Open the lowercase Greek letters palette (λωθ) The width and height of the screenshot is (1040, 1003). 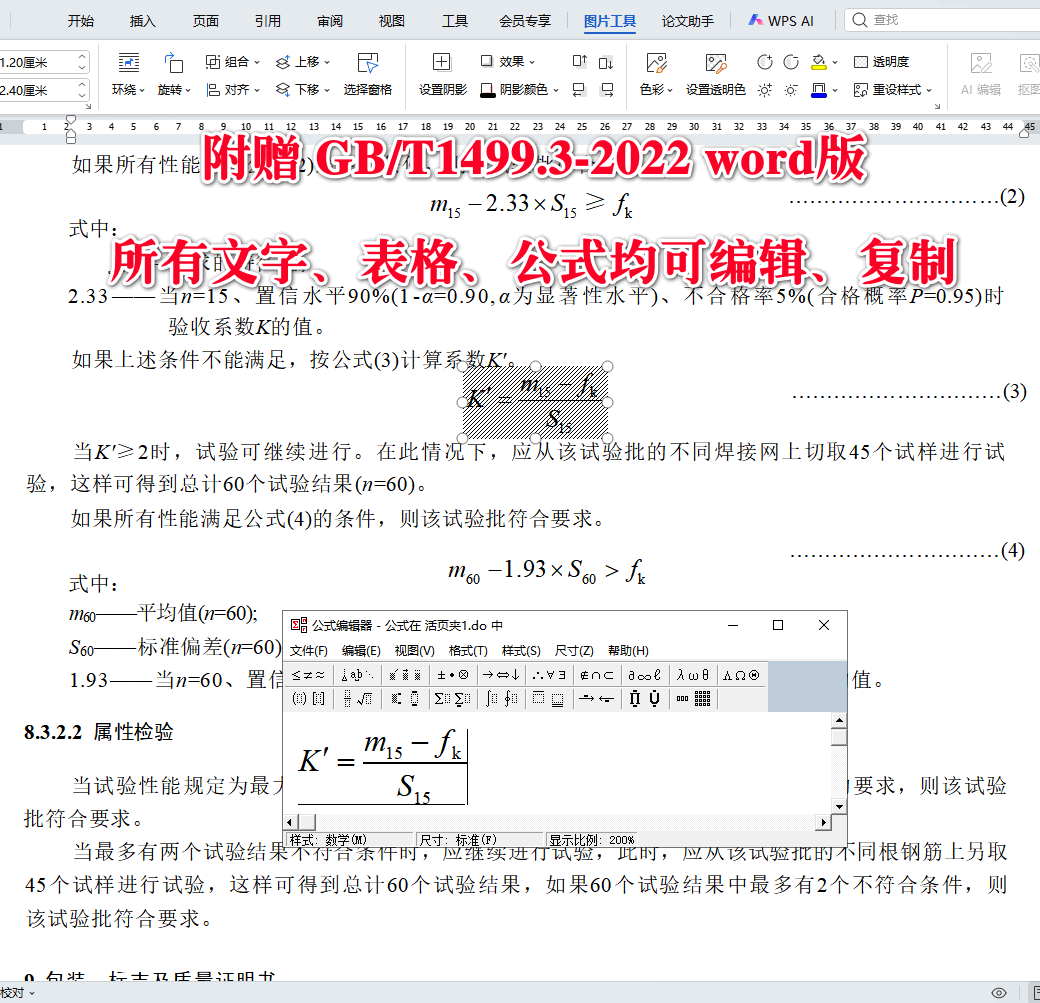click(x=692, y=675)
